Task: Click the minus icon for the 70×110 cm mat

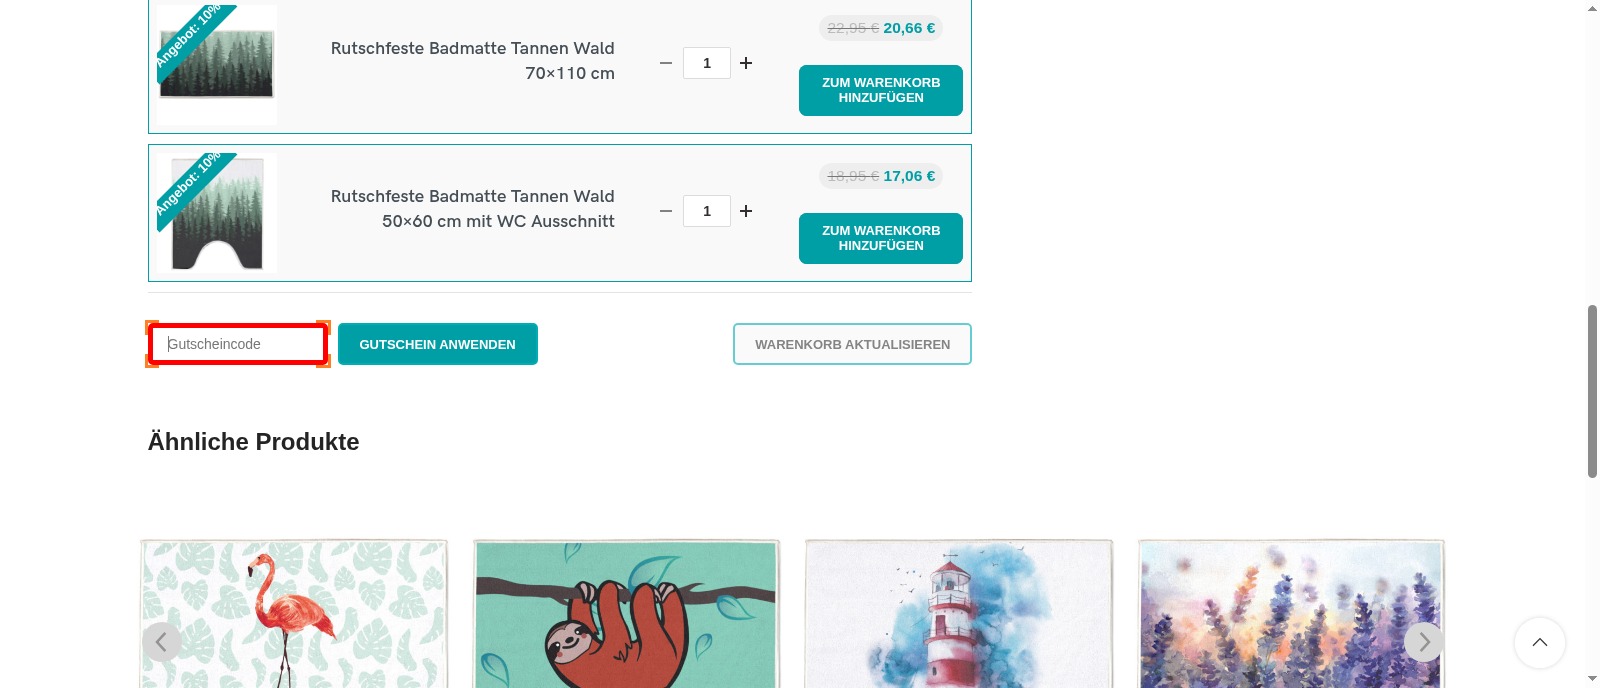Action: 665,63
